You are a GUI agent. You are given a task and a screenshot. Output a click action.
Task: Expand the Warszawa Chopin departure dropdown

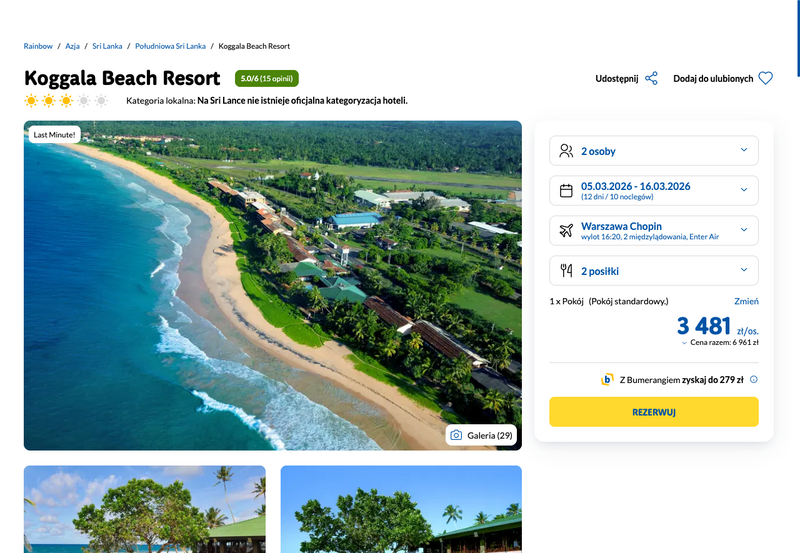pos(654,231)
